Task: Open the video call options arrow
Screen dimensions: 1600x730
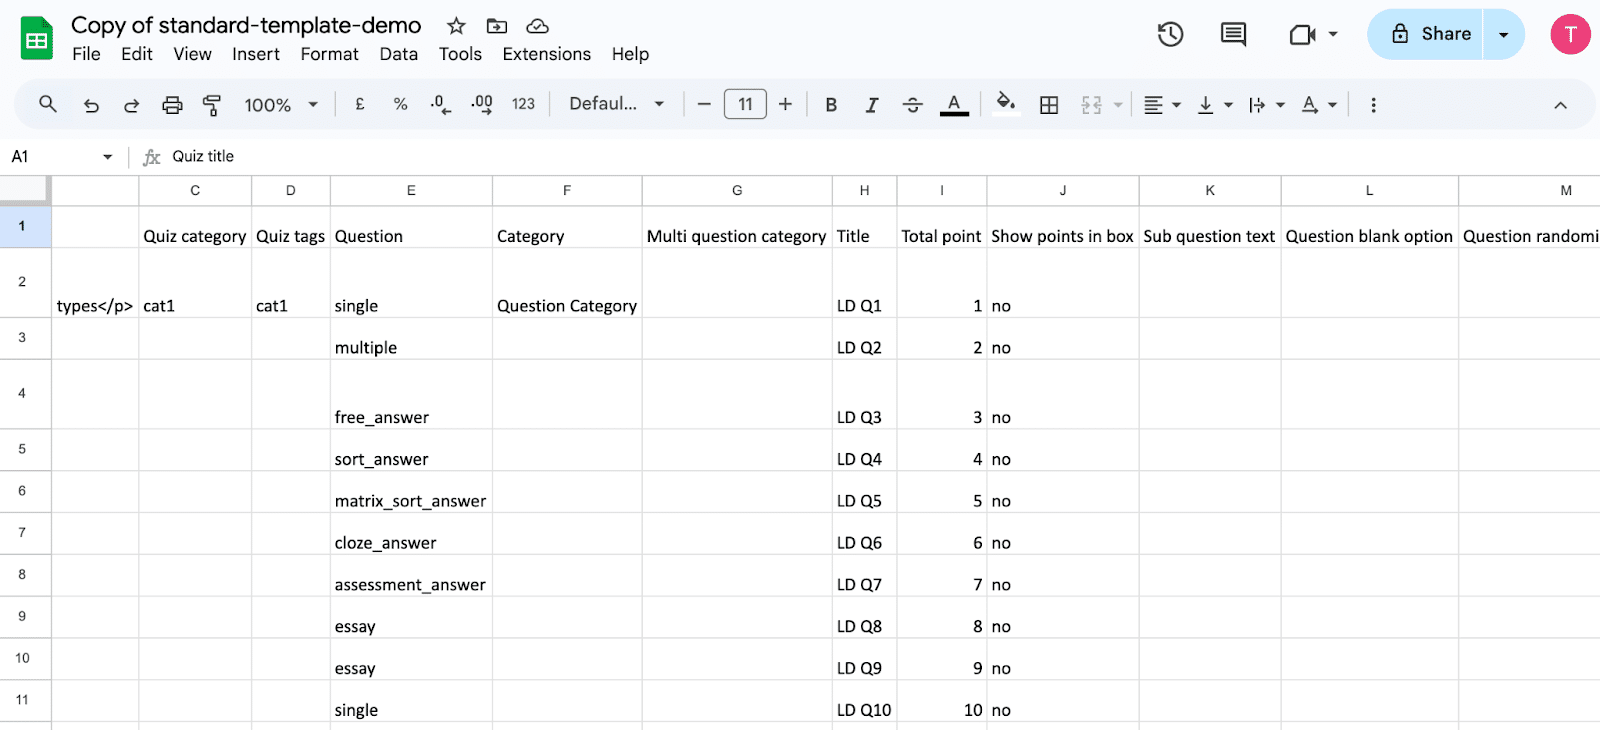Action: (1333, 34)
